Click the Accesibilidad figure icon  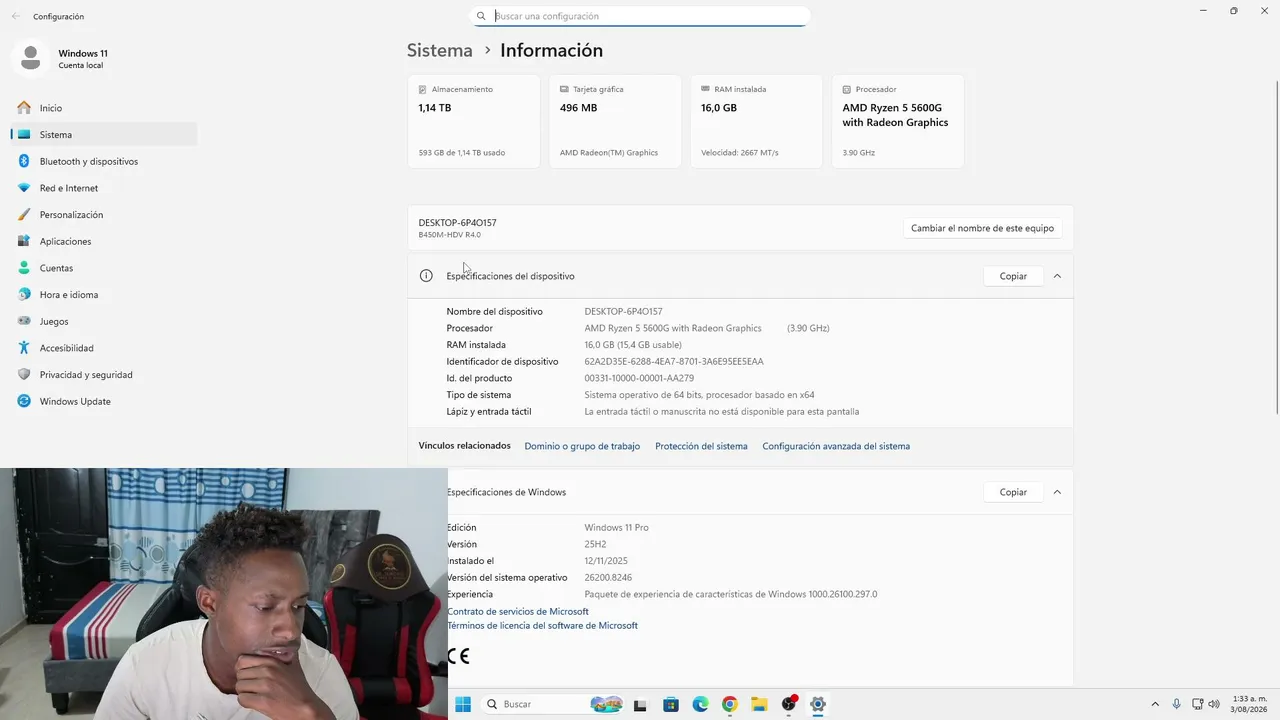click(x=23, y=348)
